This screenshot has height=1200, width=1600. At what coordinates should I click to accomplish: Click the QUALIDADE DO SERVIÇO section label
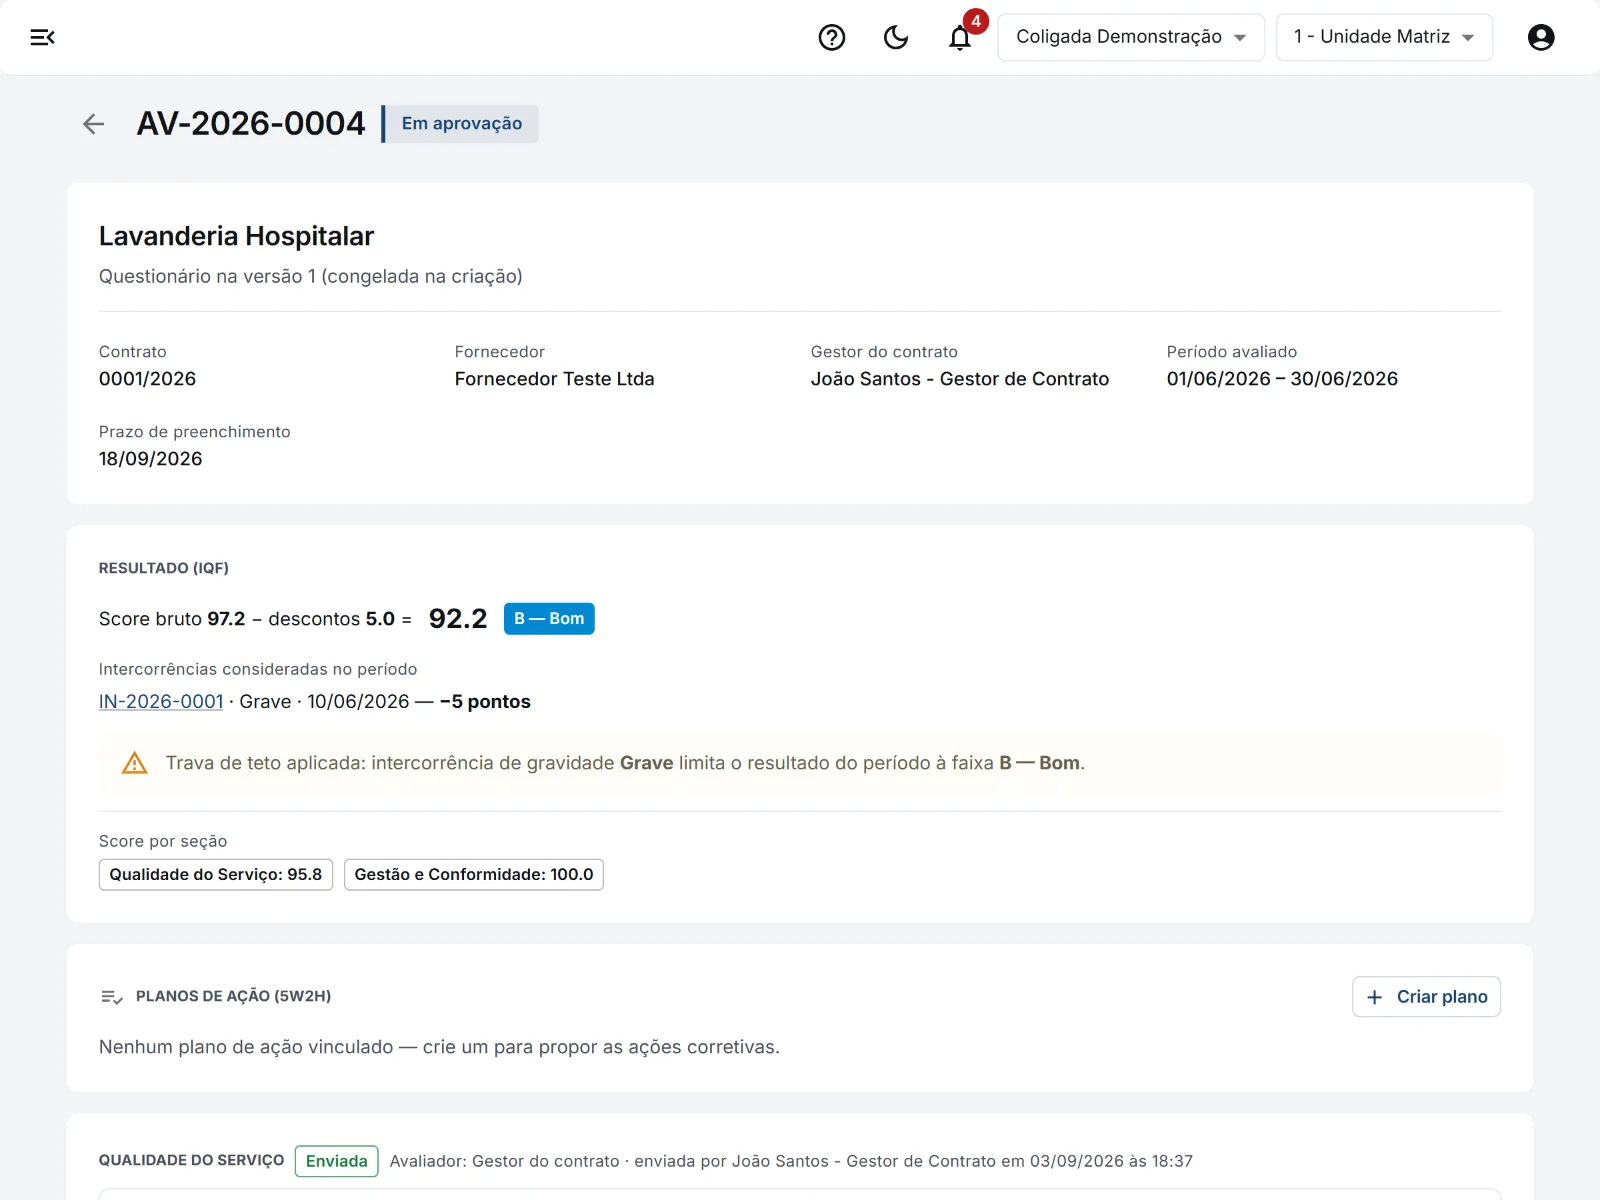tap(191, 1160)
